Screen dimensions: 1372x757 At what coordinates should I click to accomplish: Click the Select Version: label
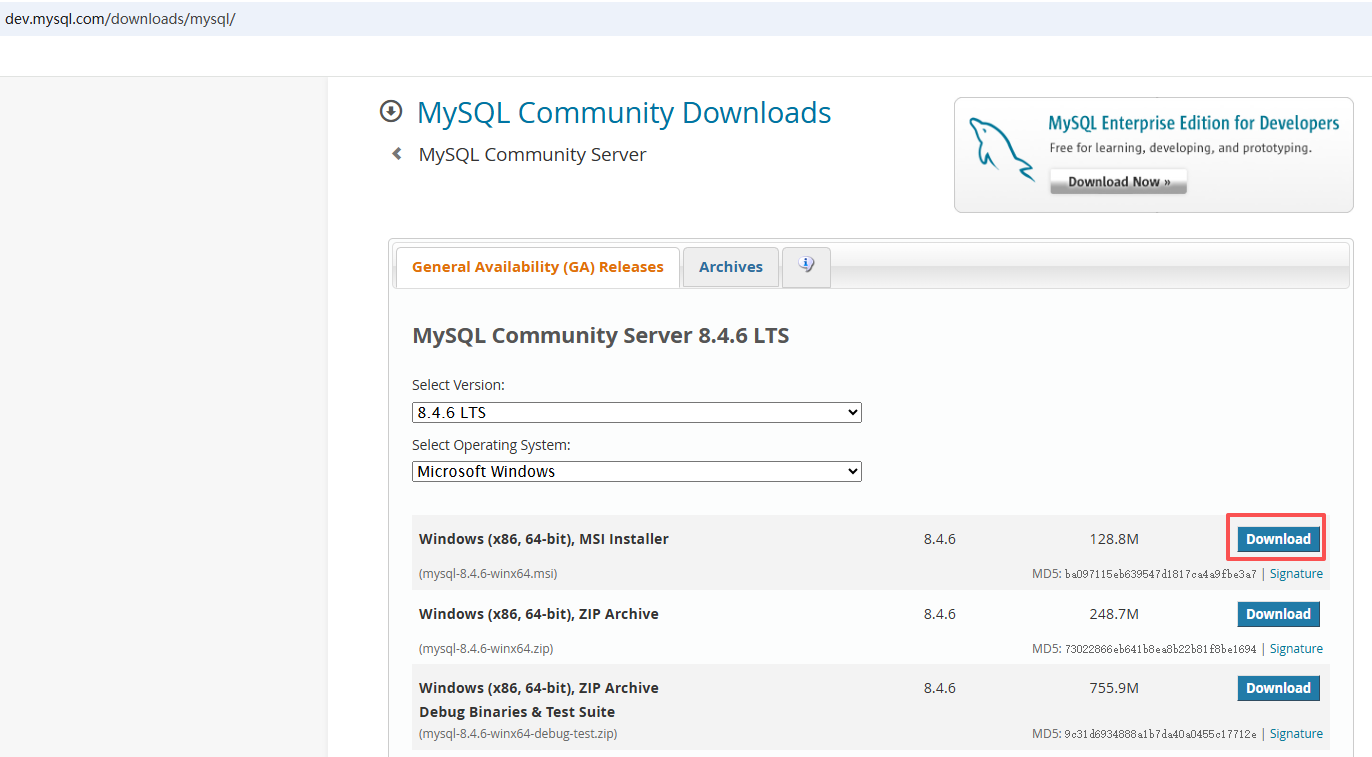point(458,385)
